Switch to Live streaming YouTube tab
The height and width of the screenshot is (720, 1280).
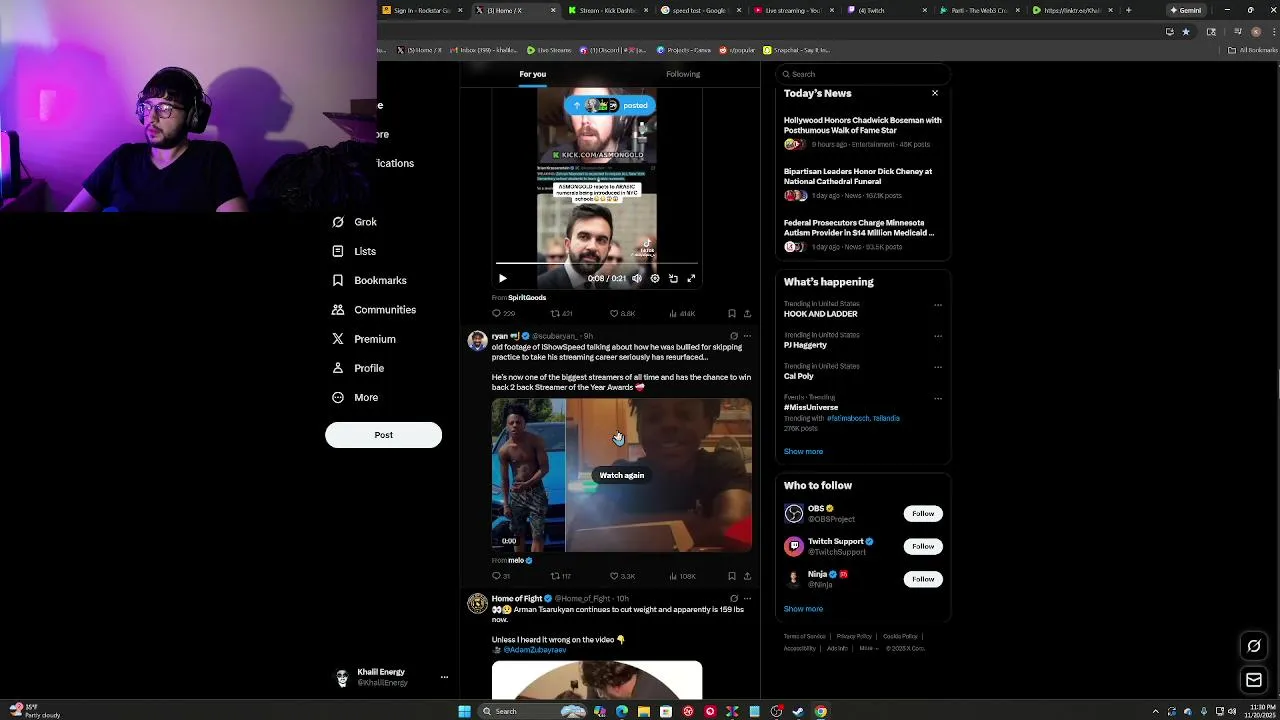791,10
